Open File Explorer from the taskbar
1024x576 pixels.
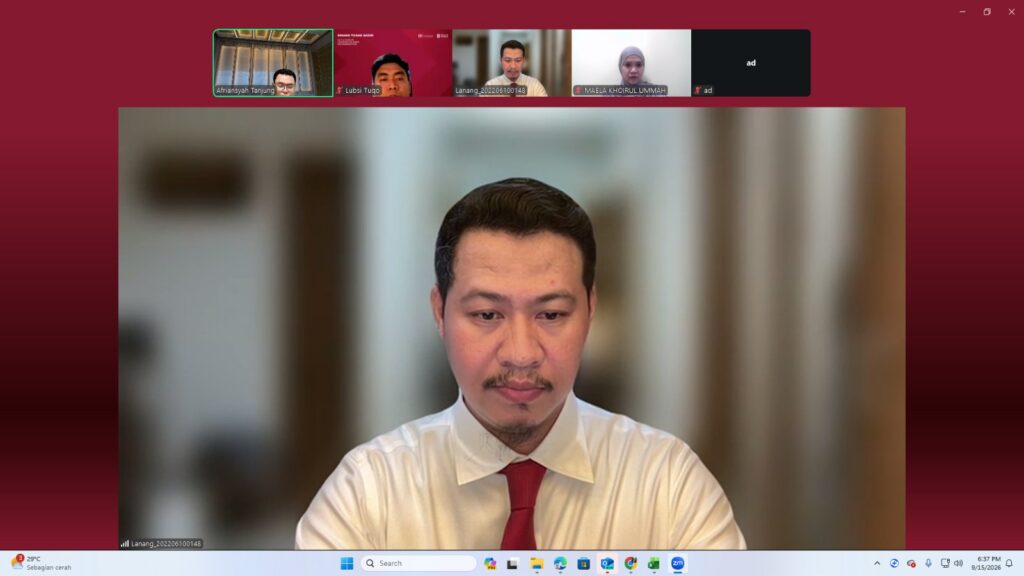537,563
